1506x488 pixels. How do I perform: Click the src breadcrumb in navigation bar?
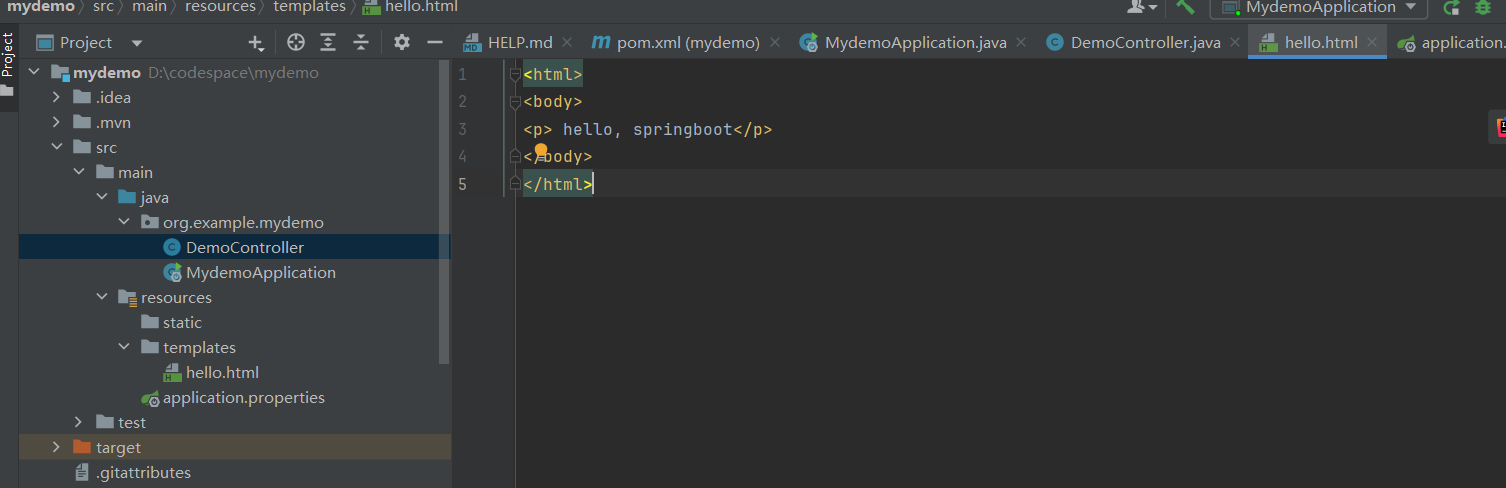[x=103, y=7]
